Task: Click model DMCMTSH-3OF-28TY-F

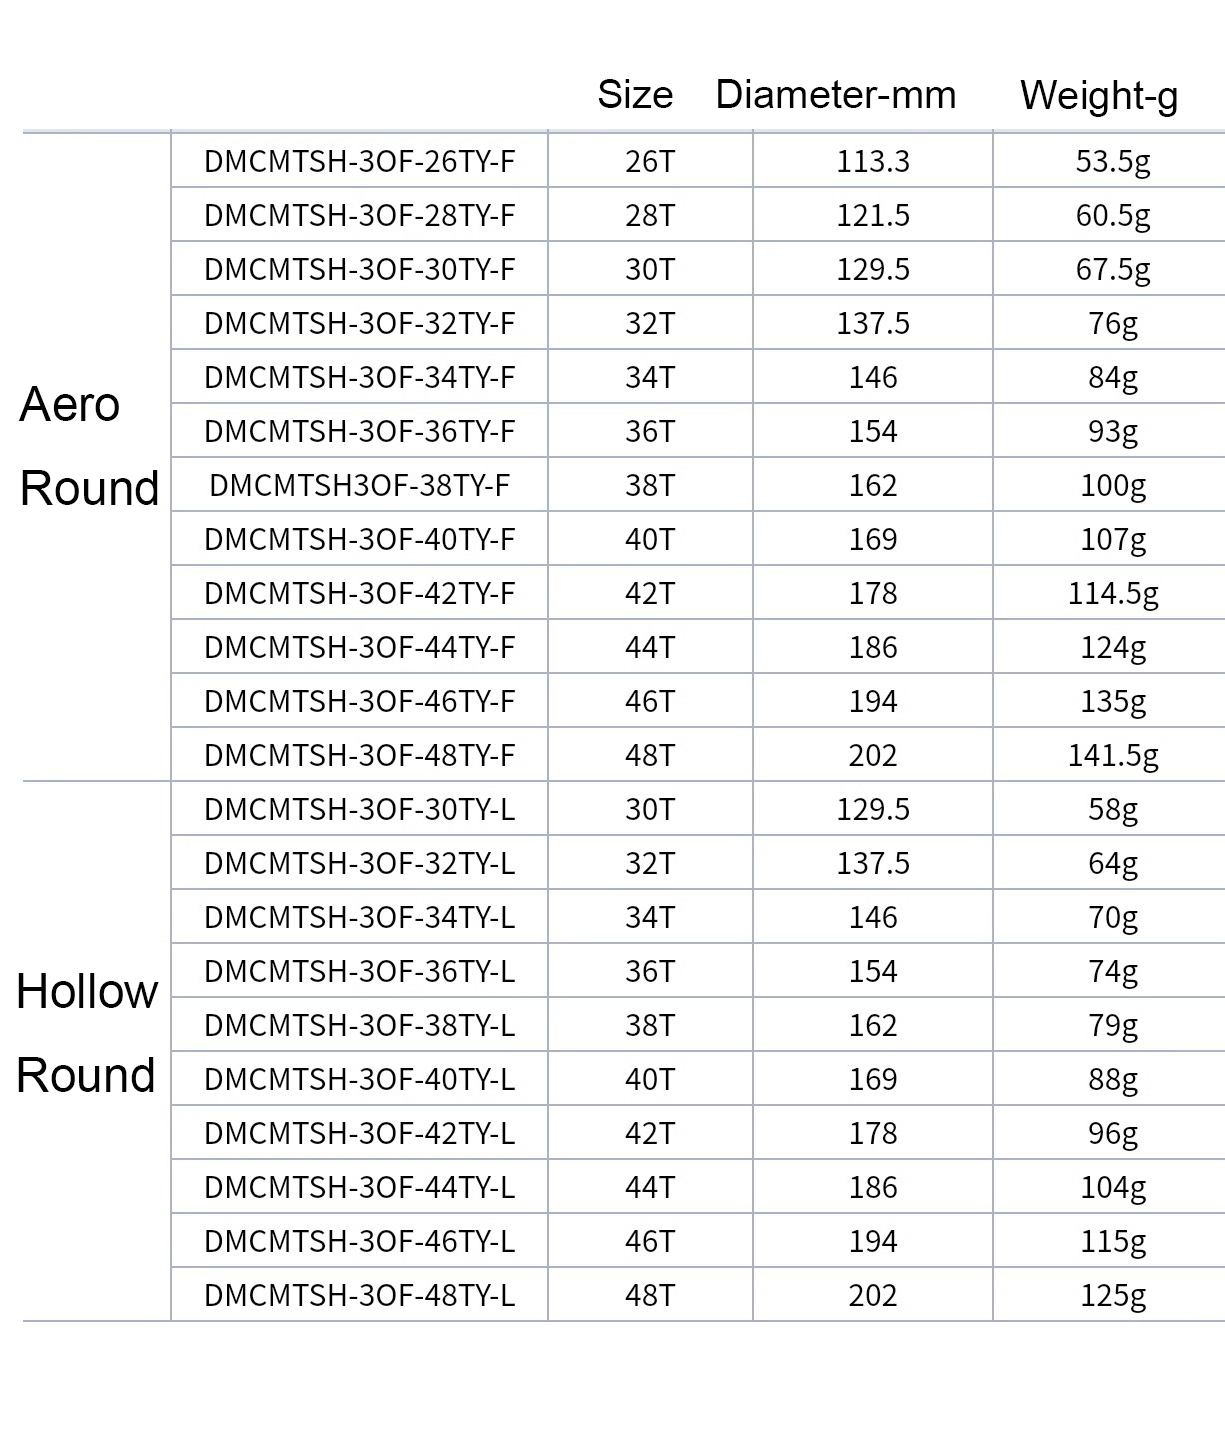Action: pos(360,215)
